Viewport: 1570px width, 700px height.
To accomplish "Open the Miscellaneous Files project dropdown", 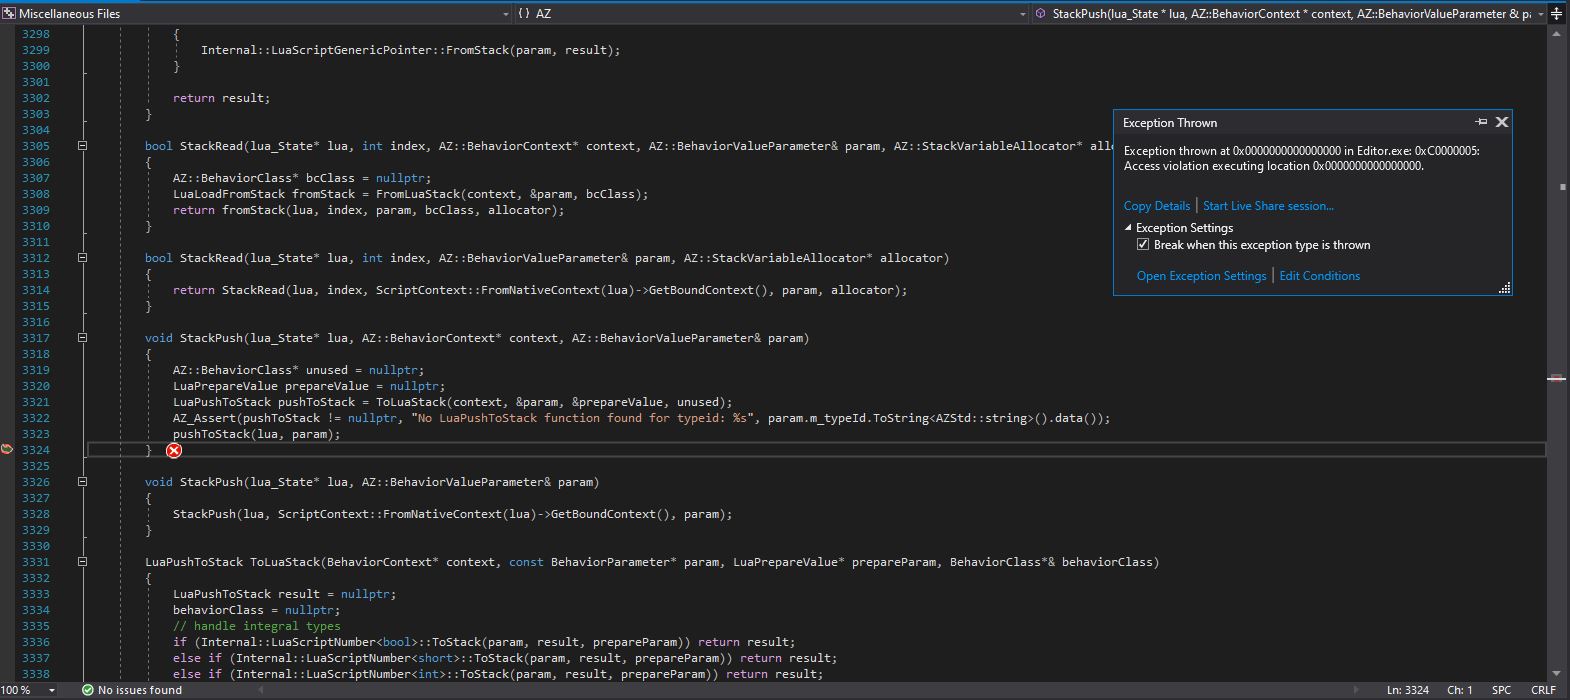I will pyautogui.click(x=505, y=14).
